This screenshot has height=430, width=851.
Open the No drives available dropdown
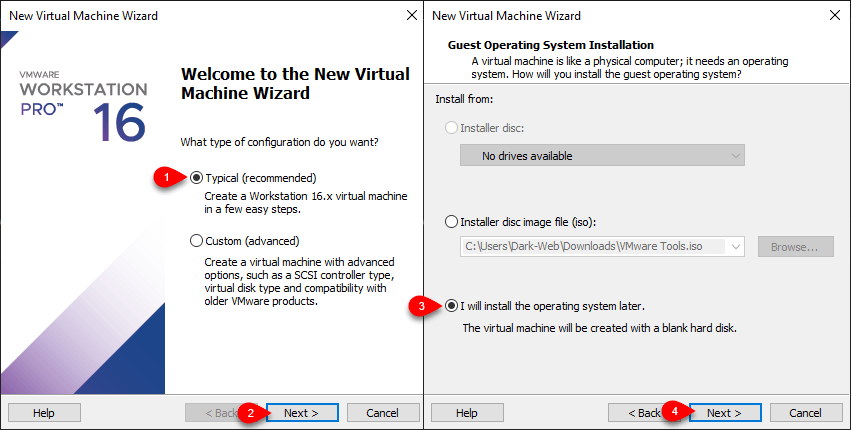(x=602, y=156)
